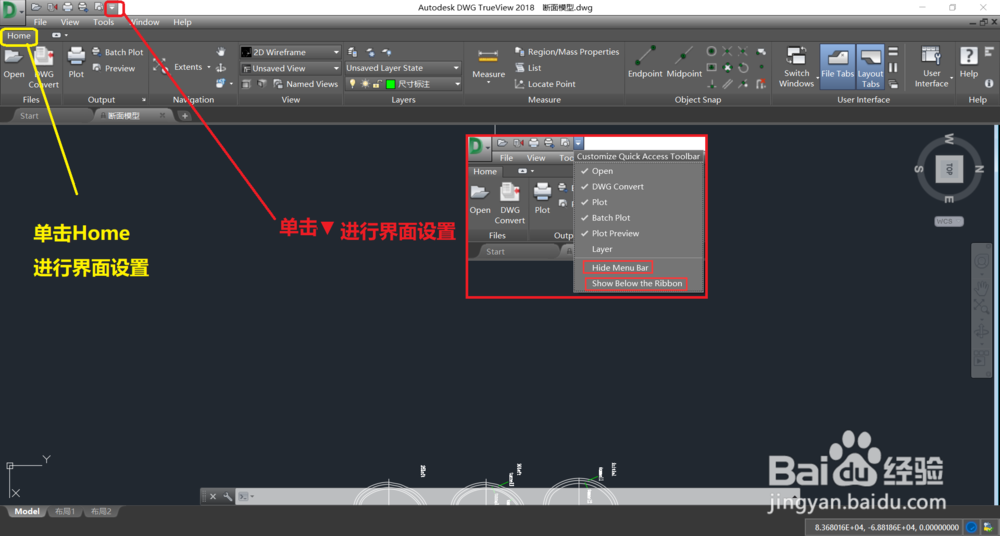
Task: Close the 断面模型 file tab
Action: [162, 115]
